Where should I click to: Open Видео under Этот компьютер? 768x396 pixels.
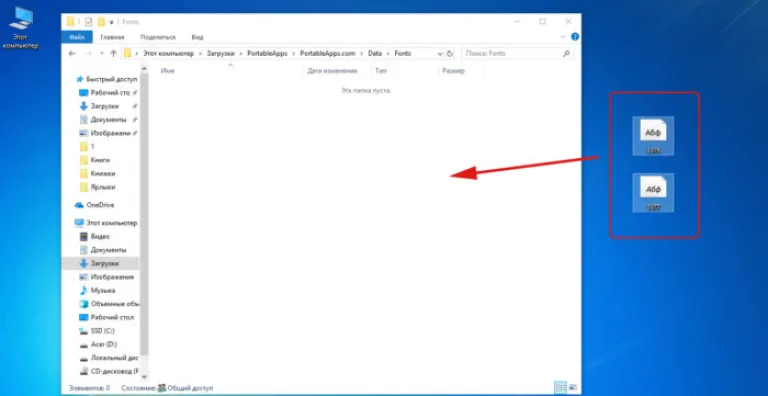tap(95, 236)
